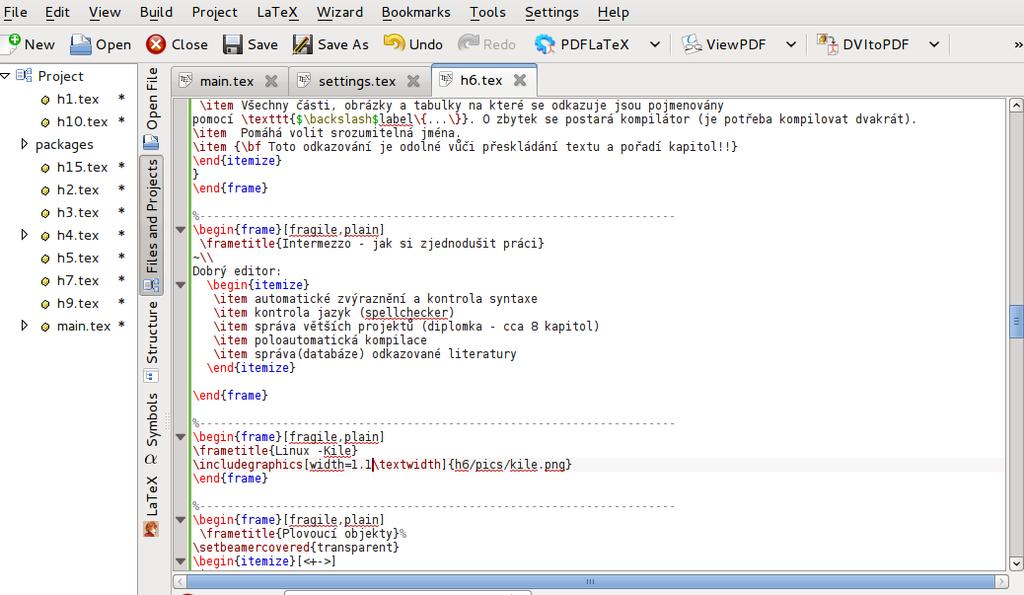Run PDFLaTeX compile icon

pos(545,44)
